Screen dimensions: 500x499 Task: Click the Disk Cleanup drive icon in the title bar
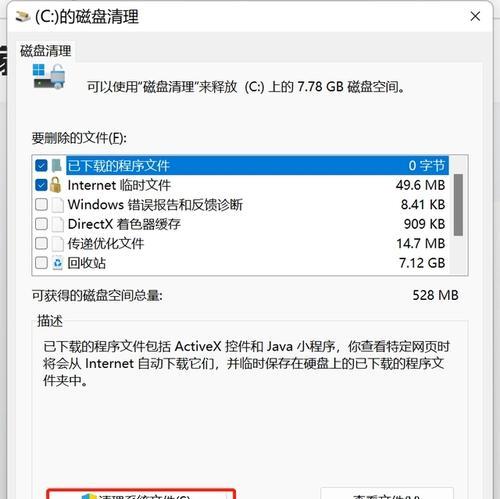23,16
